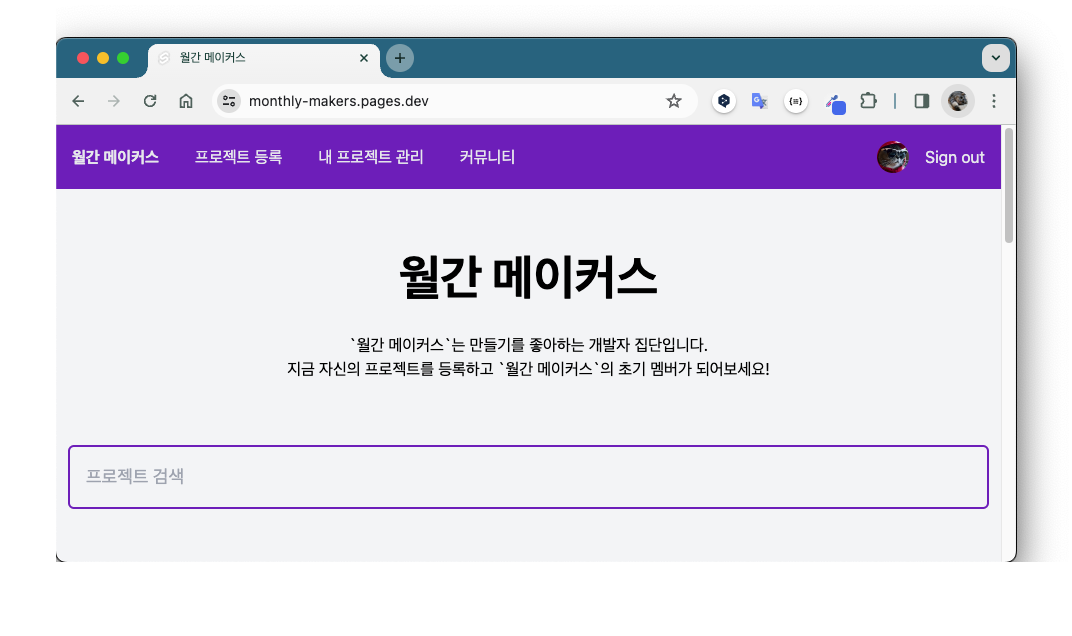
Task: Click the line starting `월간 메이커스`는 만들기를
Action: pos(528,344)
